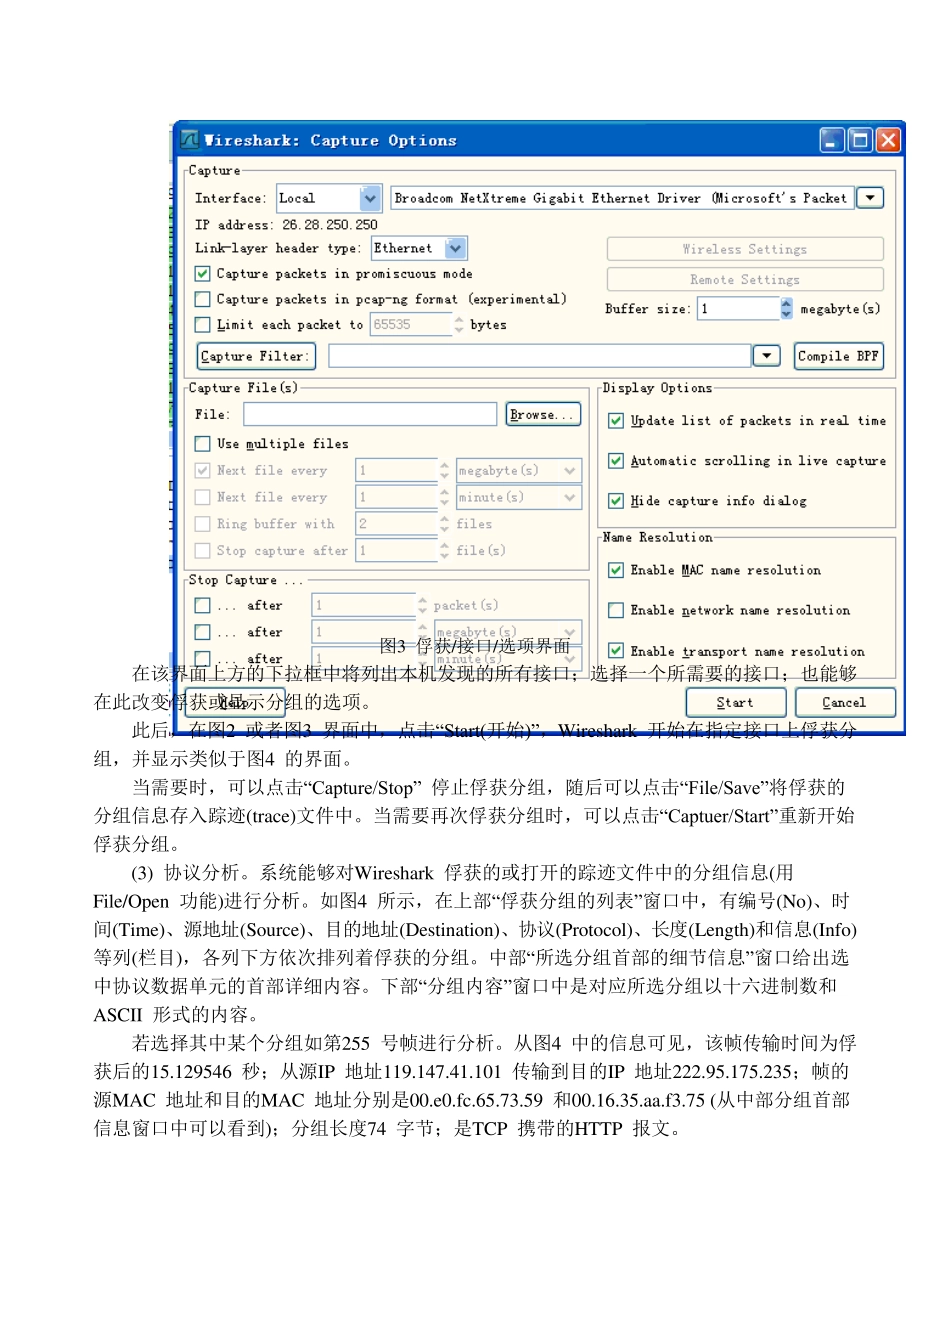Toggle Enable transport name resolution
This screenshot has height=1343, width=950.
point(616,651)
